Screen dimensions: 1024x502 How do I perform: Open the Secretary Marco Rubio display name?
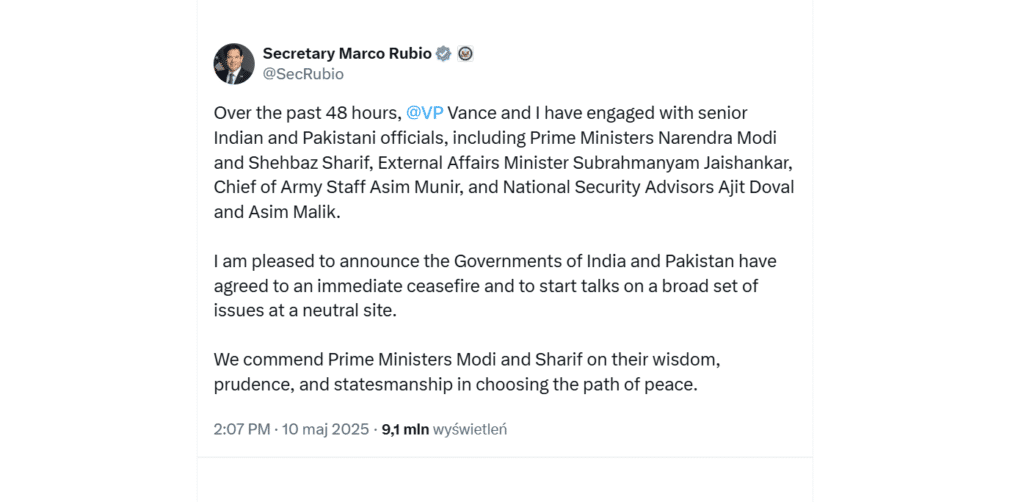point(346,54)
